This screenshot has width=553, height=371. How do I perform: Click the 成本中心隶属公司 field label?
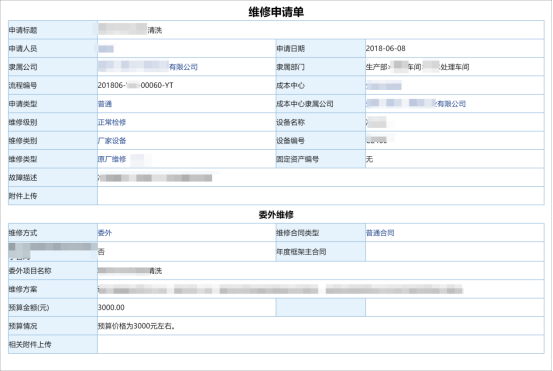pyautogui.click(x=305, y=104)
